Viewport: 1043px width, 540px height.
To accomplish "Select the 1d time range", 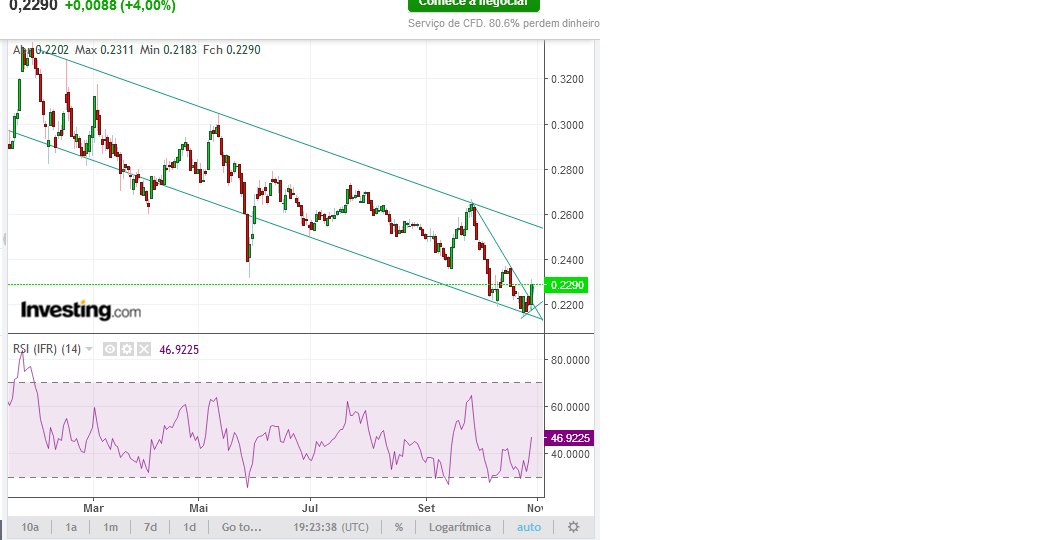I will [190, 527].
